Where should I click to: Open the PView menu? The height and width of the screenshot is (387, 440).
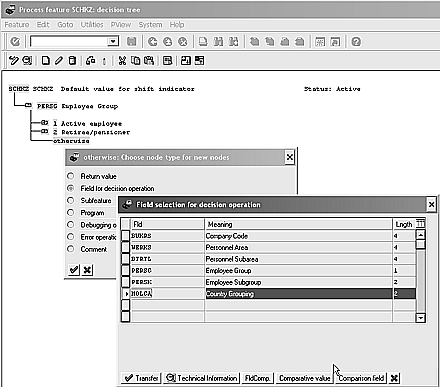[121, 25]
